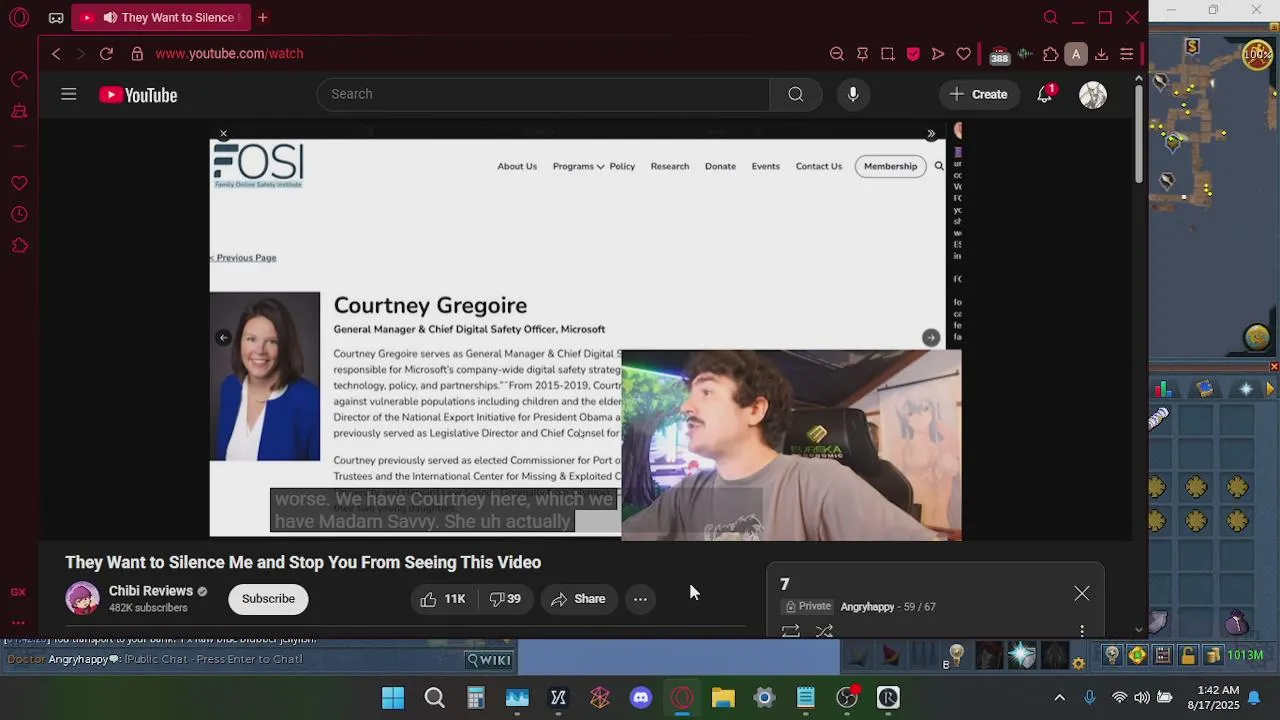
Task: Open the Chibi Reviews channel name
Action: pyautogui.click(x=150, y=591)
